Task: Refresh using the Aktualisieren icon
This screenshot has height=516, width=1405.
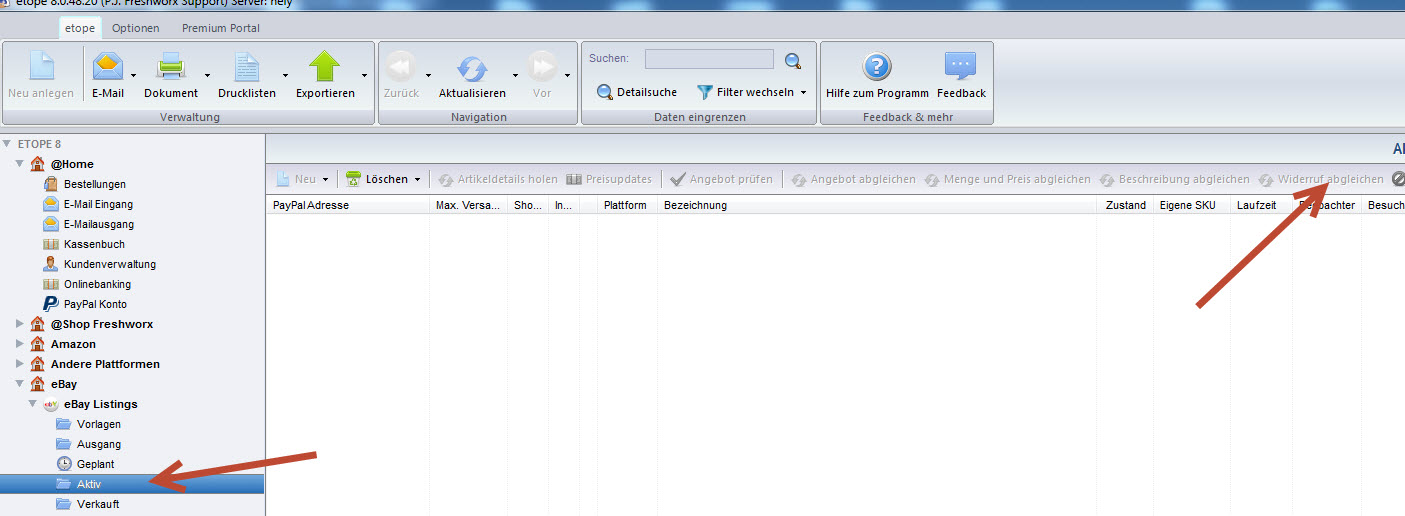Action: click(472, 67)
